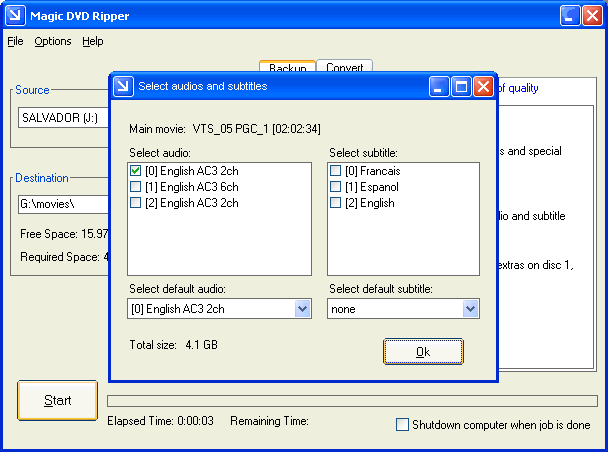
Task: Open the Select default subtitle dropdown
Action: tap(470, 309)
